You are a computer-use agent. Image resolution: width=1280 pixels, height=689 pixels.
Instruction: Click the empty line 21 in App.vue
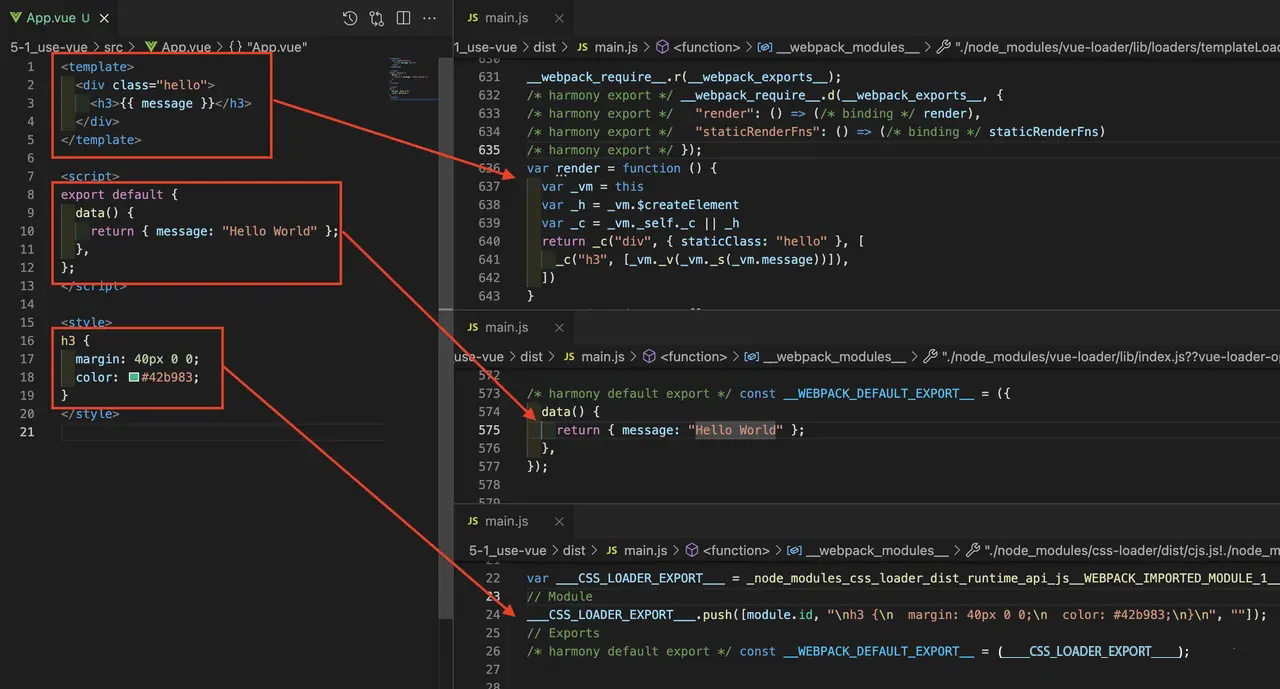222,432
